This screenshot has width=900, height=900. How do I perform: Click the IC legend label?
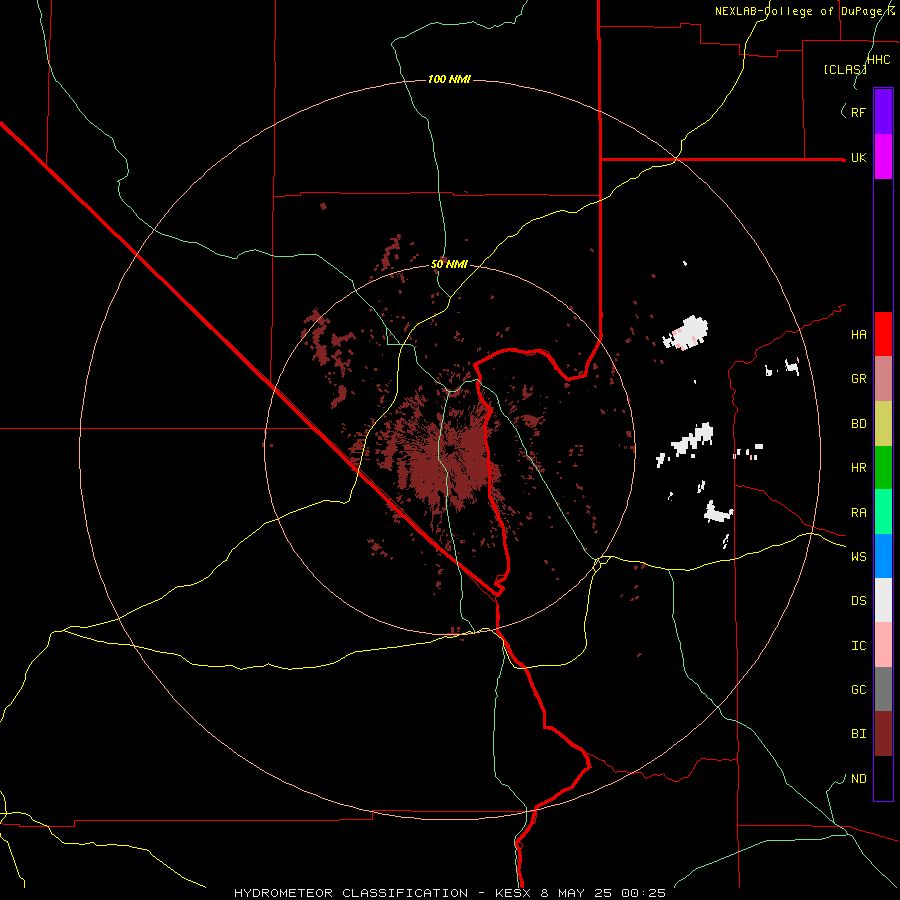[858, 646]
